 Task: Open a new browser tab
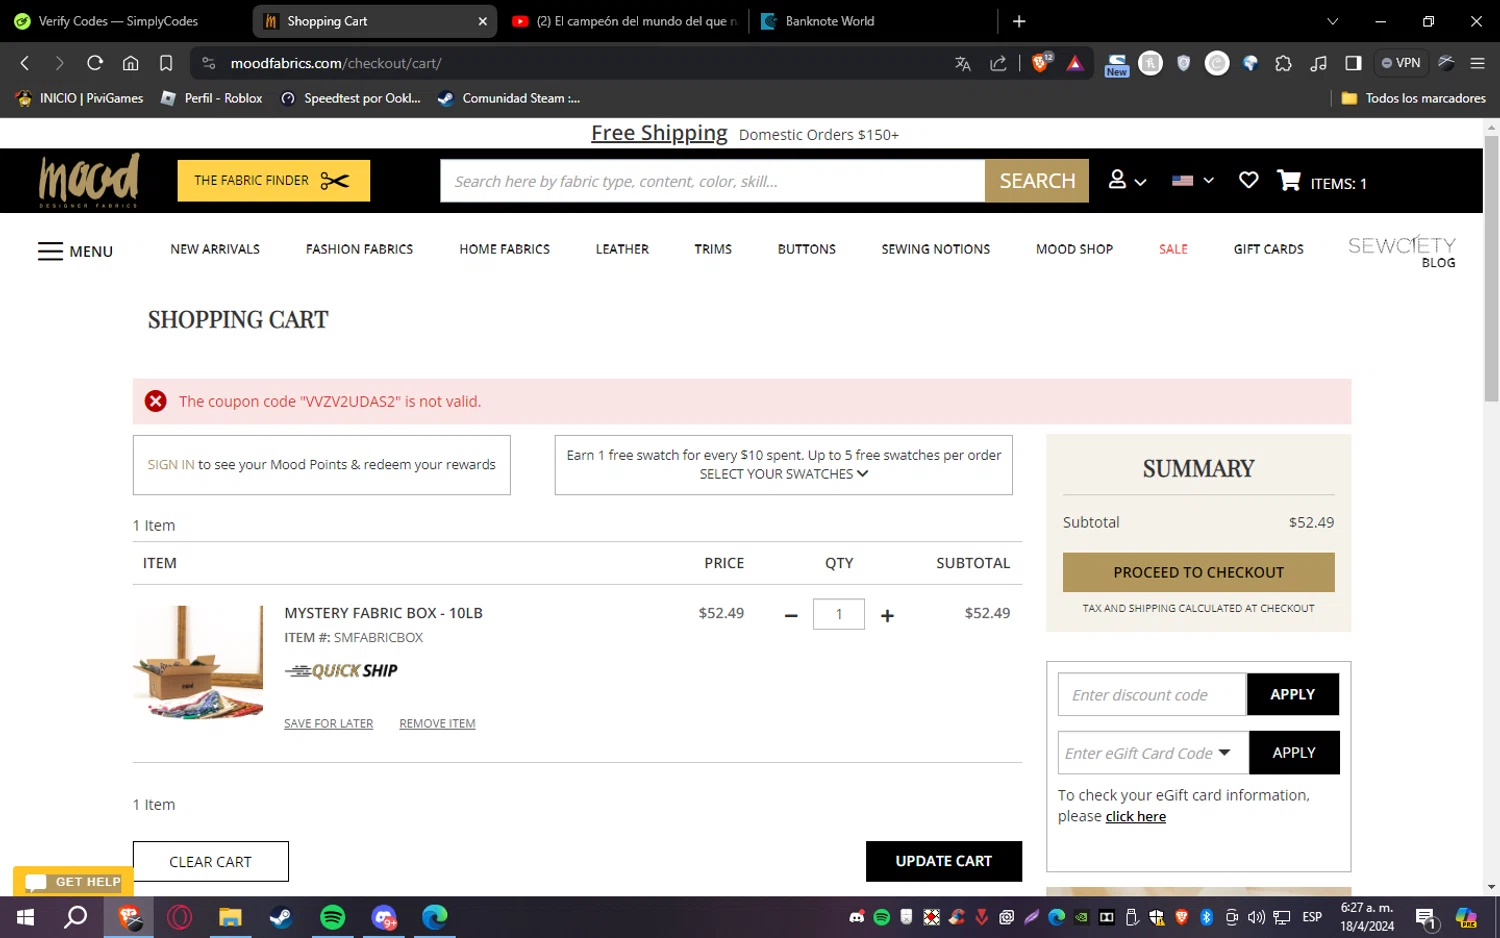[1019, 21]
